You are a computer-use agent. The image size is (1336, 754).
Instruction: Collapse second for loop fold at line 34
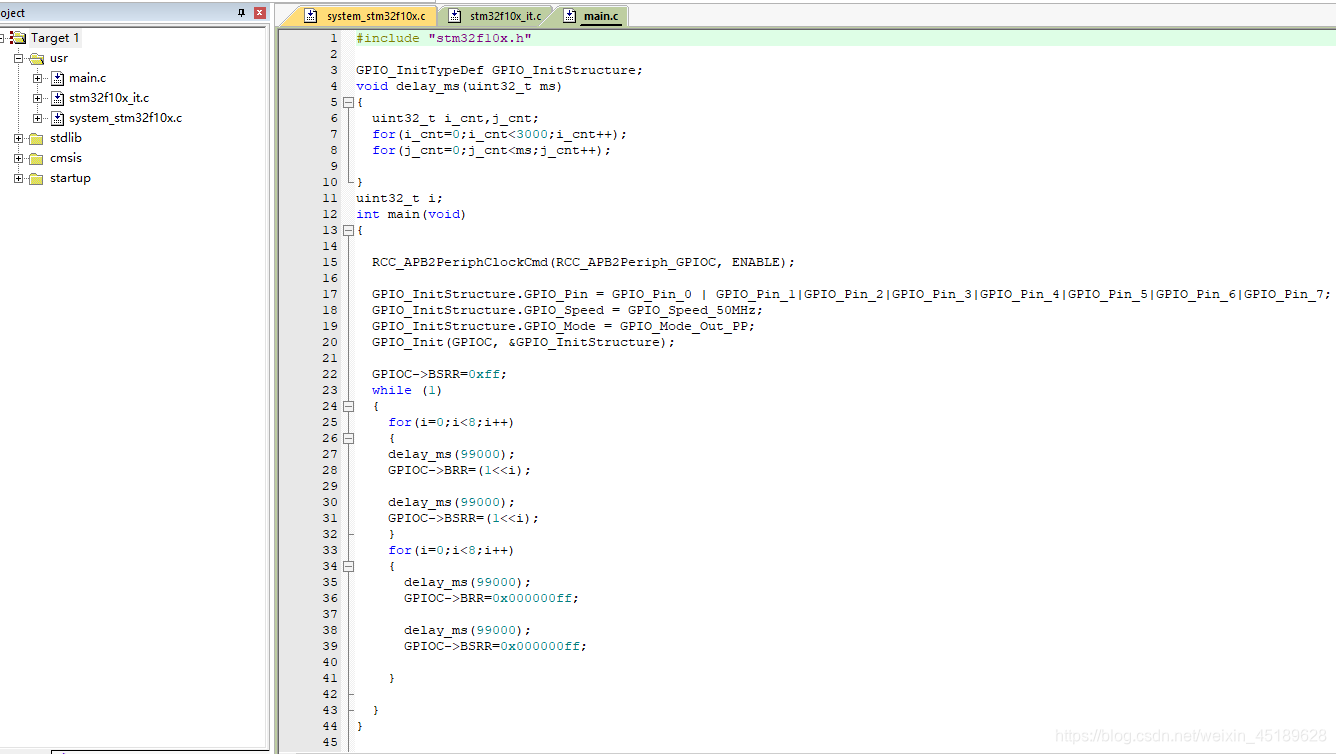tap(348, 566)
